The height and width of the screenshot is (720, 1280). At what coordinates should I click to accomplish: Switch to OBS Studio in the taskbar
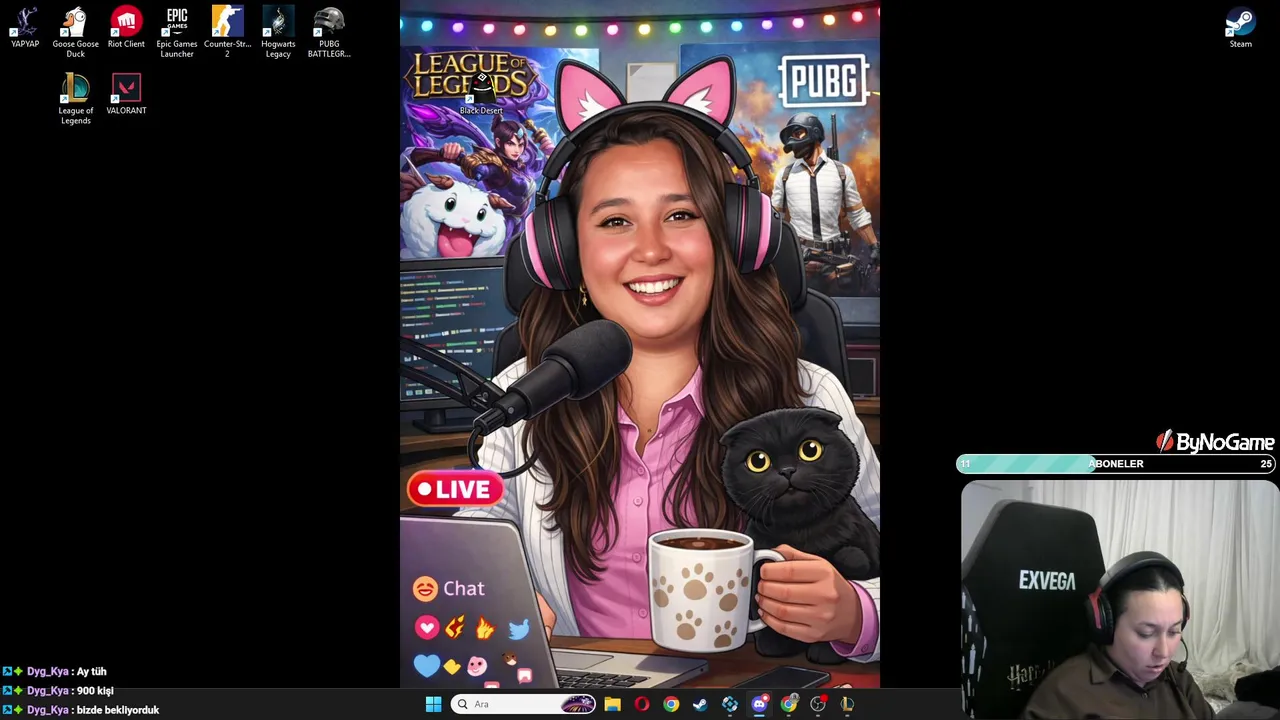(818, 704)
